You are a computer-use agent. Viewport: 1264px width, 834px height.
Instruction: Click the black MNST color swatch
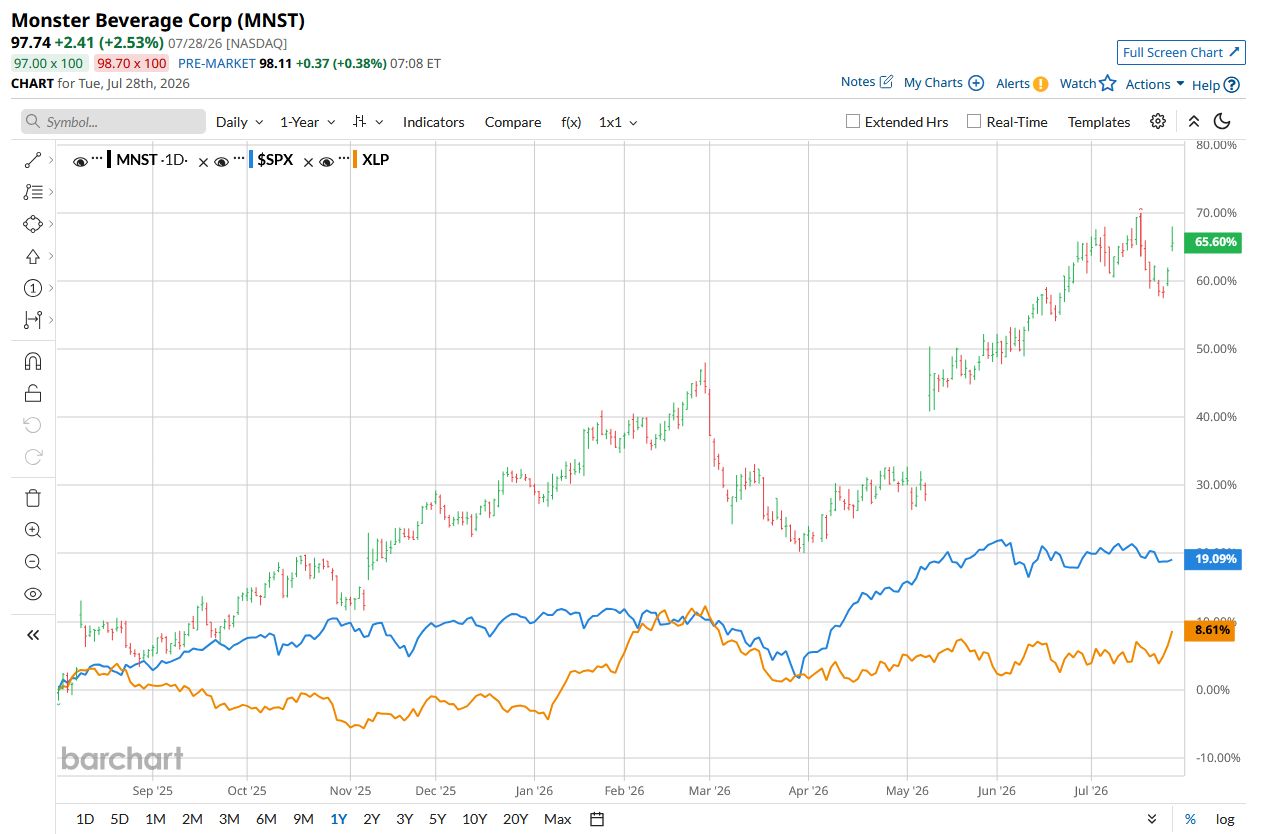point(109,160)
